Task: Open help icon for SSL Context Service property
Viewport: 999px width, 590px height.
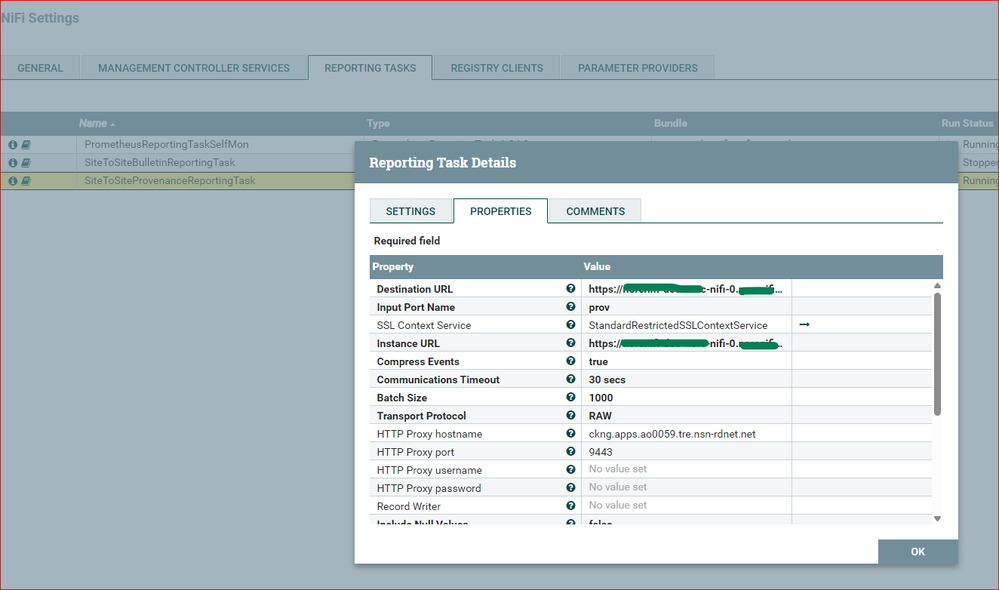Action: point(571,325)
